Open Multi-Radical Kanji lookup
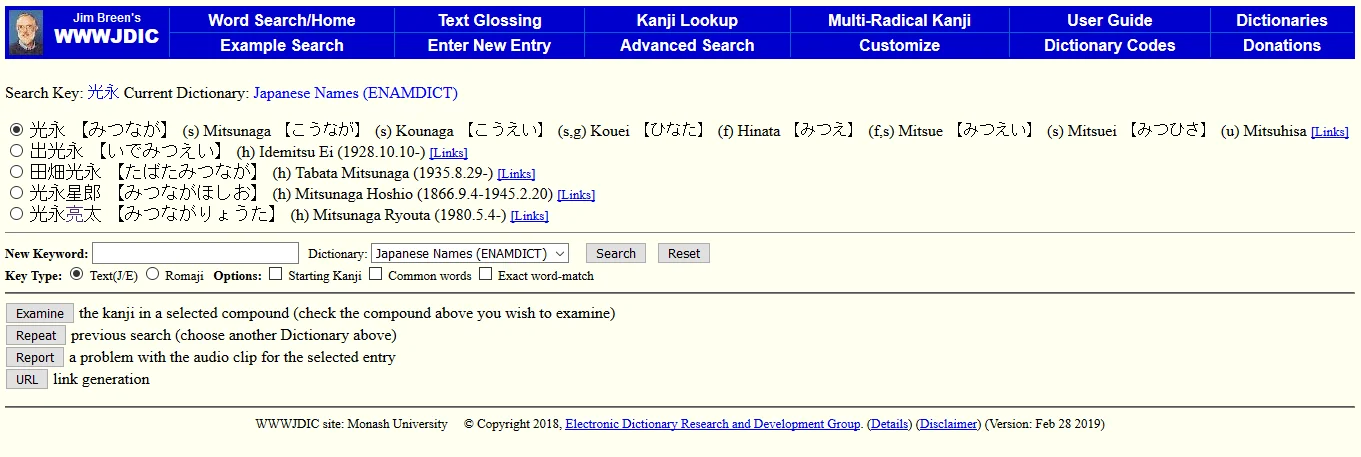1361x457 pixels. 899,20
